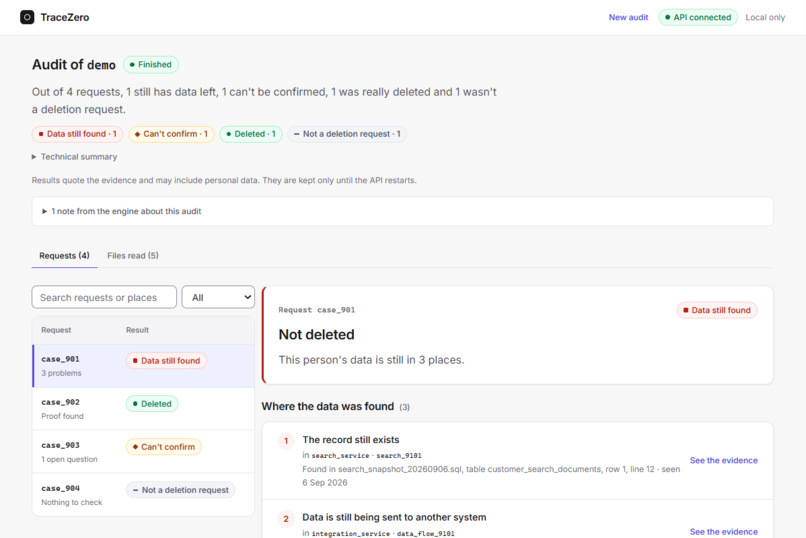Select the case_904 request row
The width and height of the screenshot is (806, 538).
pos(143,494)
